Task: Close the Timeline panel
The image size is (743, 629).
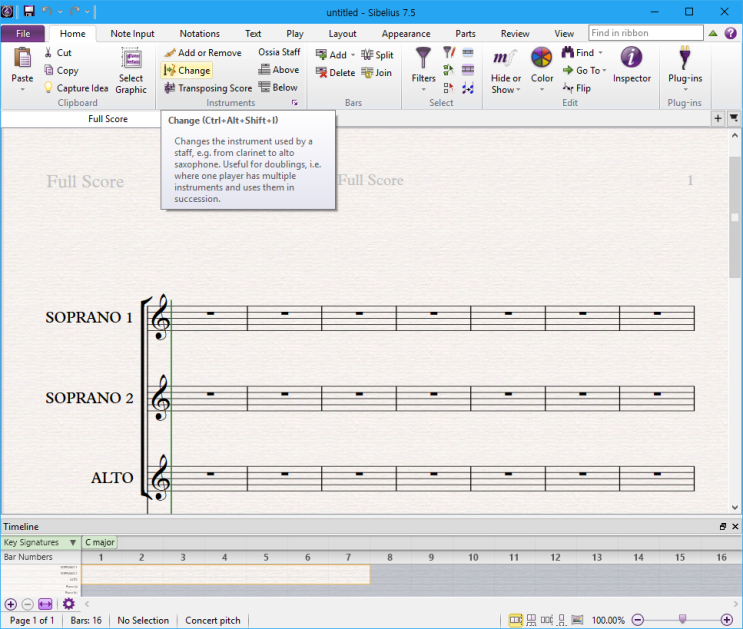Action: click(735, 527)
